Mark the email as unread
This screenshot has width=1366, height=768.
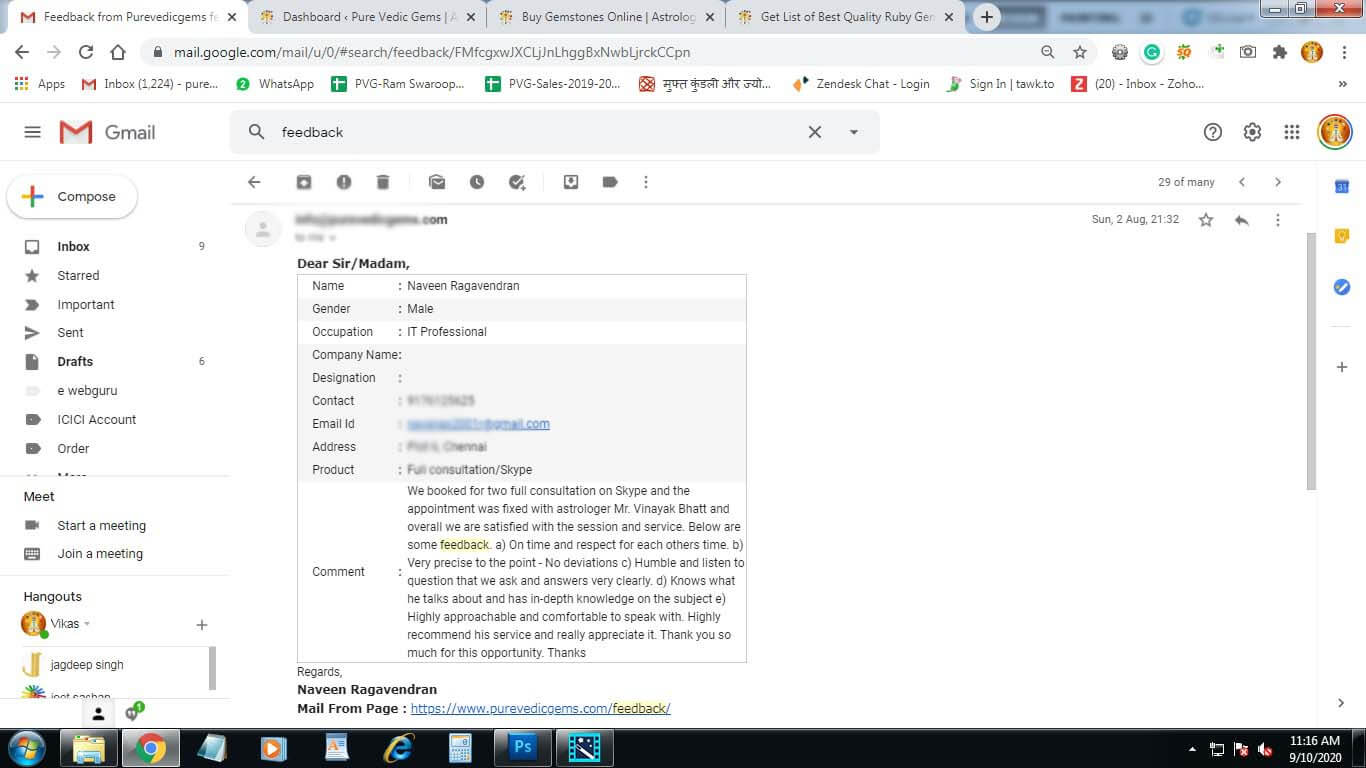437,182
